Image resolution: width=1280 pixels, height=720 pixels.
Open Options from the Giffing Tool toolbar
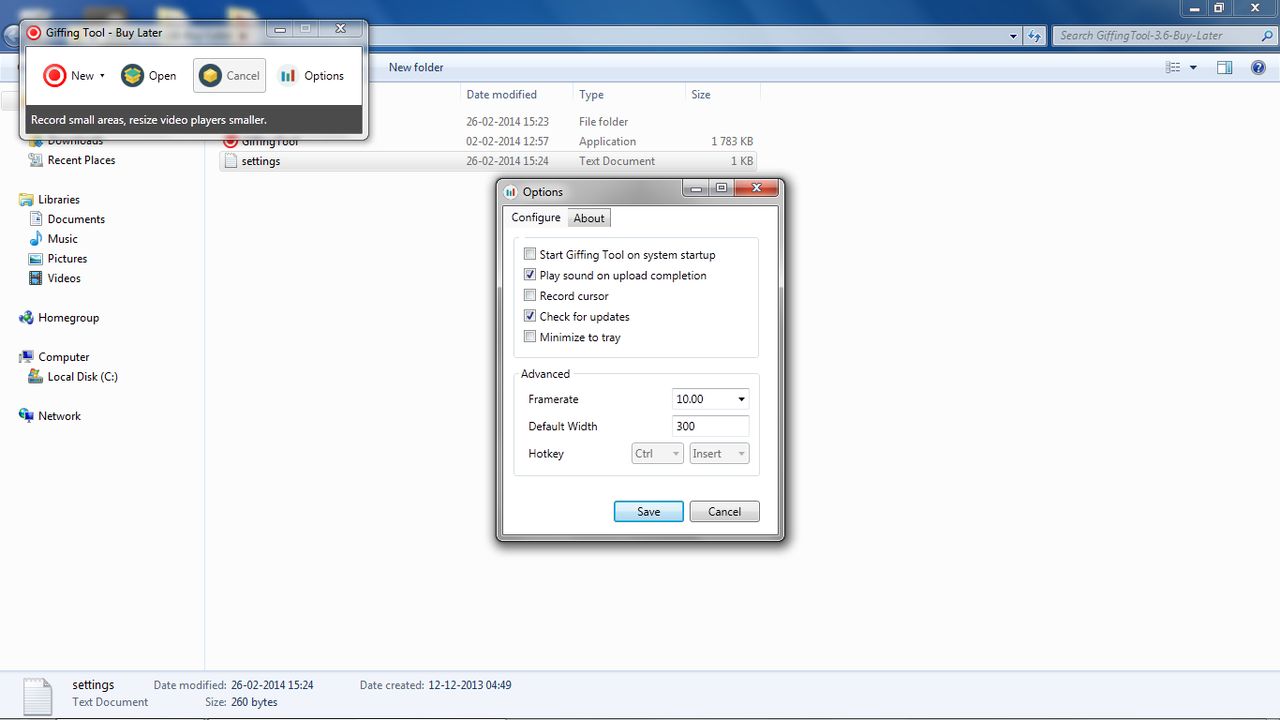pyautogui.click(x=310, y=76)
